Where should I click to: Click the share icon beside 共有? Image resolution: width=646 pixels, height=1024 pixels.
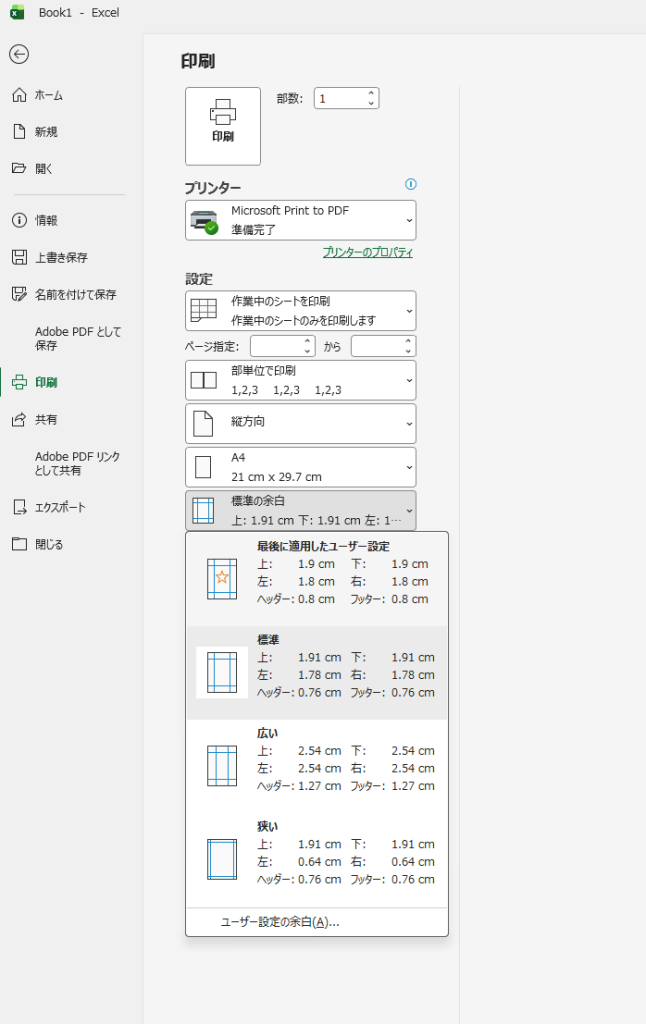[20, 419]
